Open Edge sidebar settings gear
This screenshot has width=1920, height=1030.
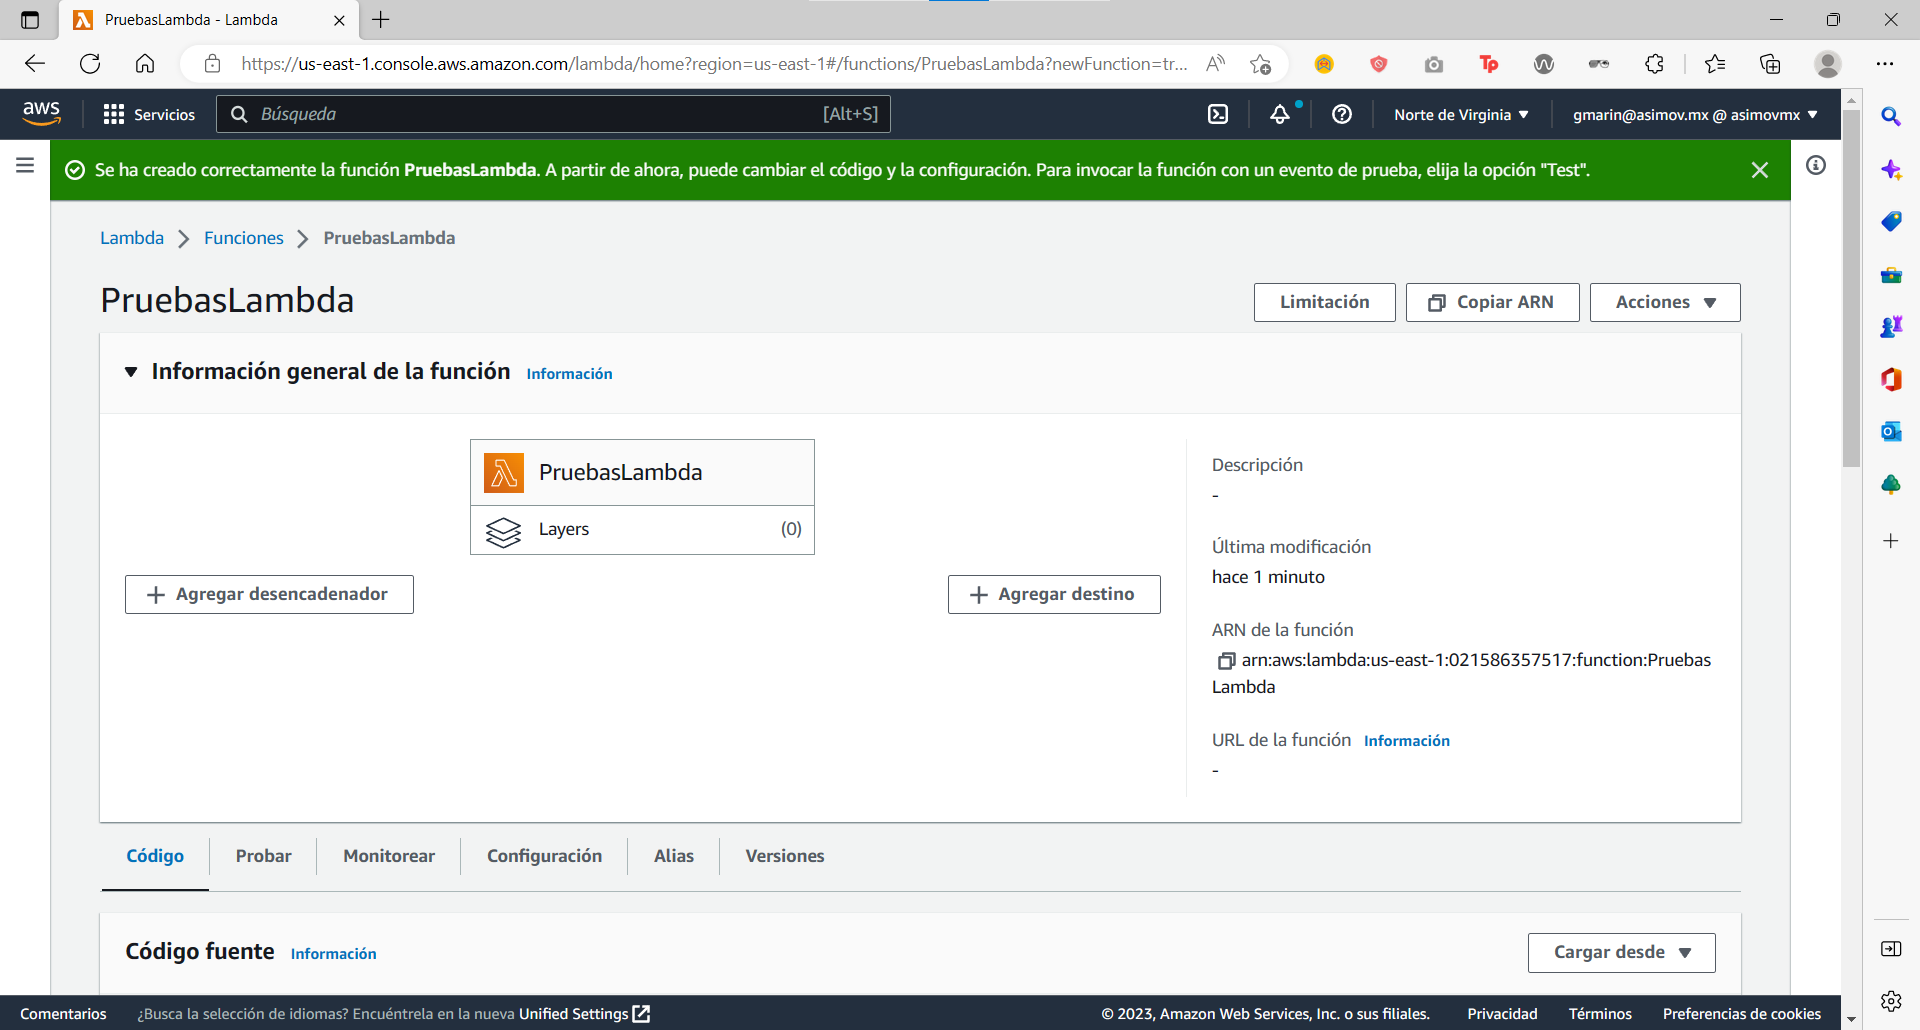[x=1891, y=1001]
